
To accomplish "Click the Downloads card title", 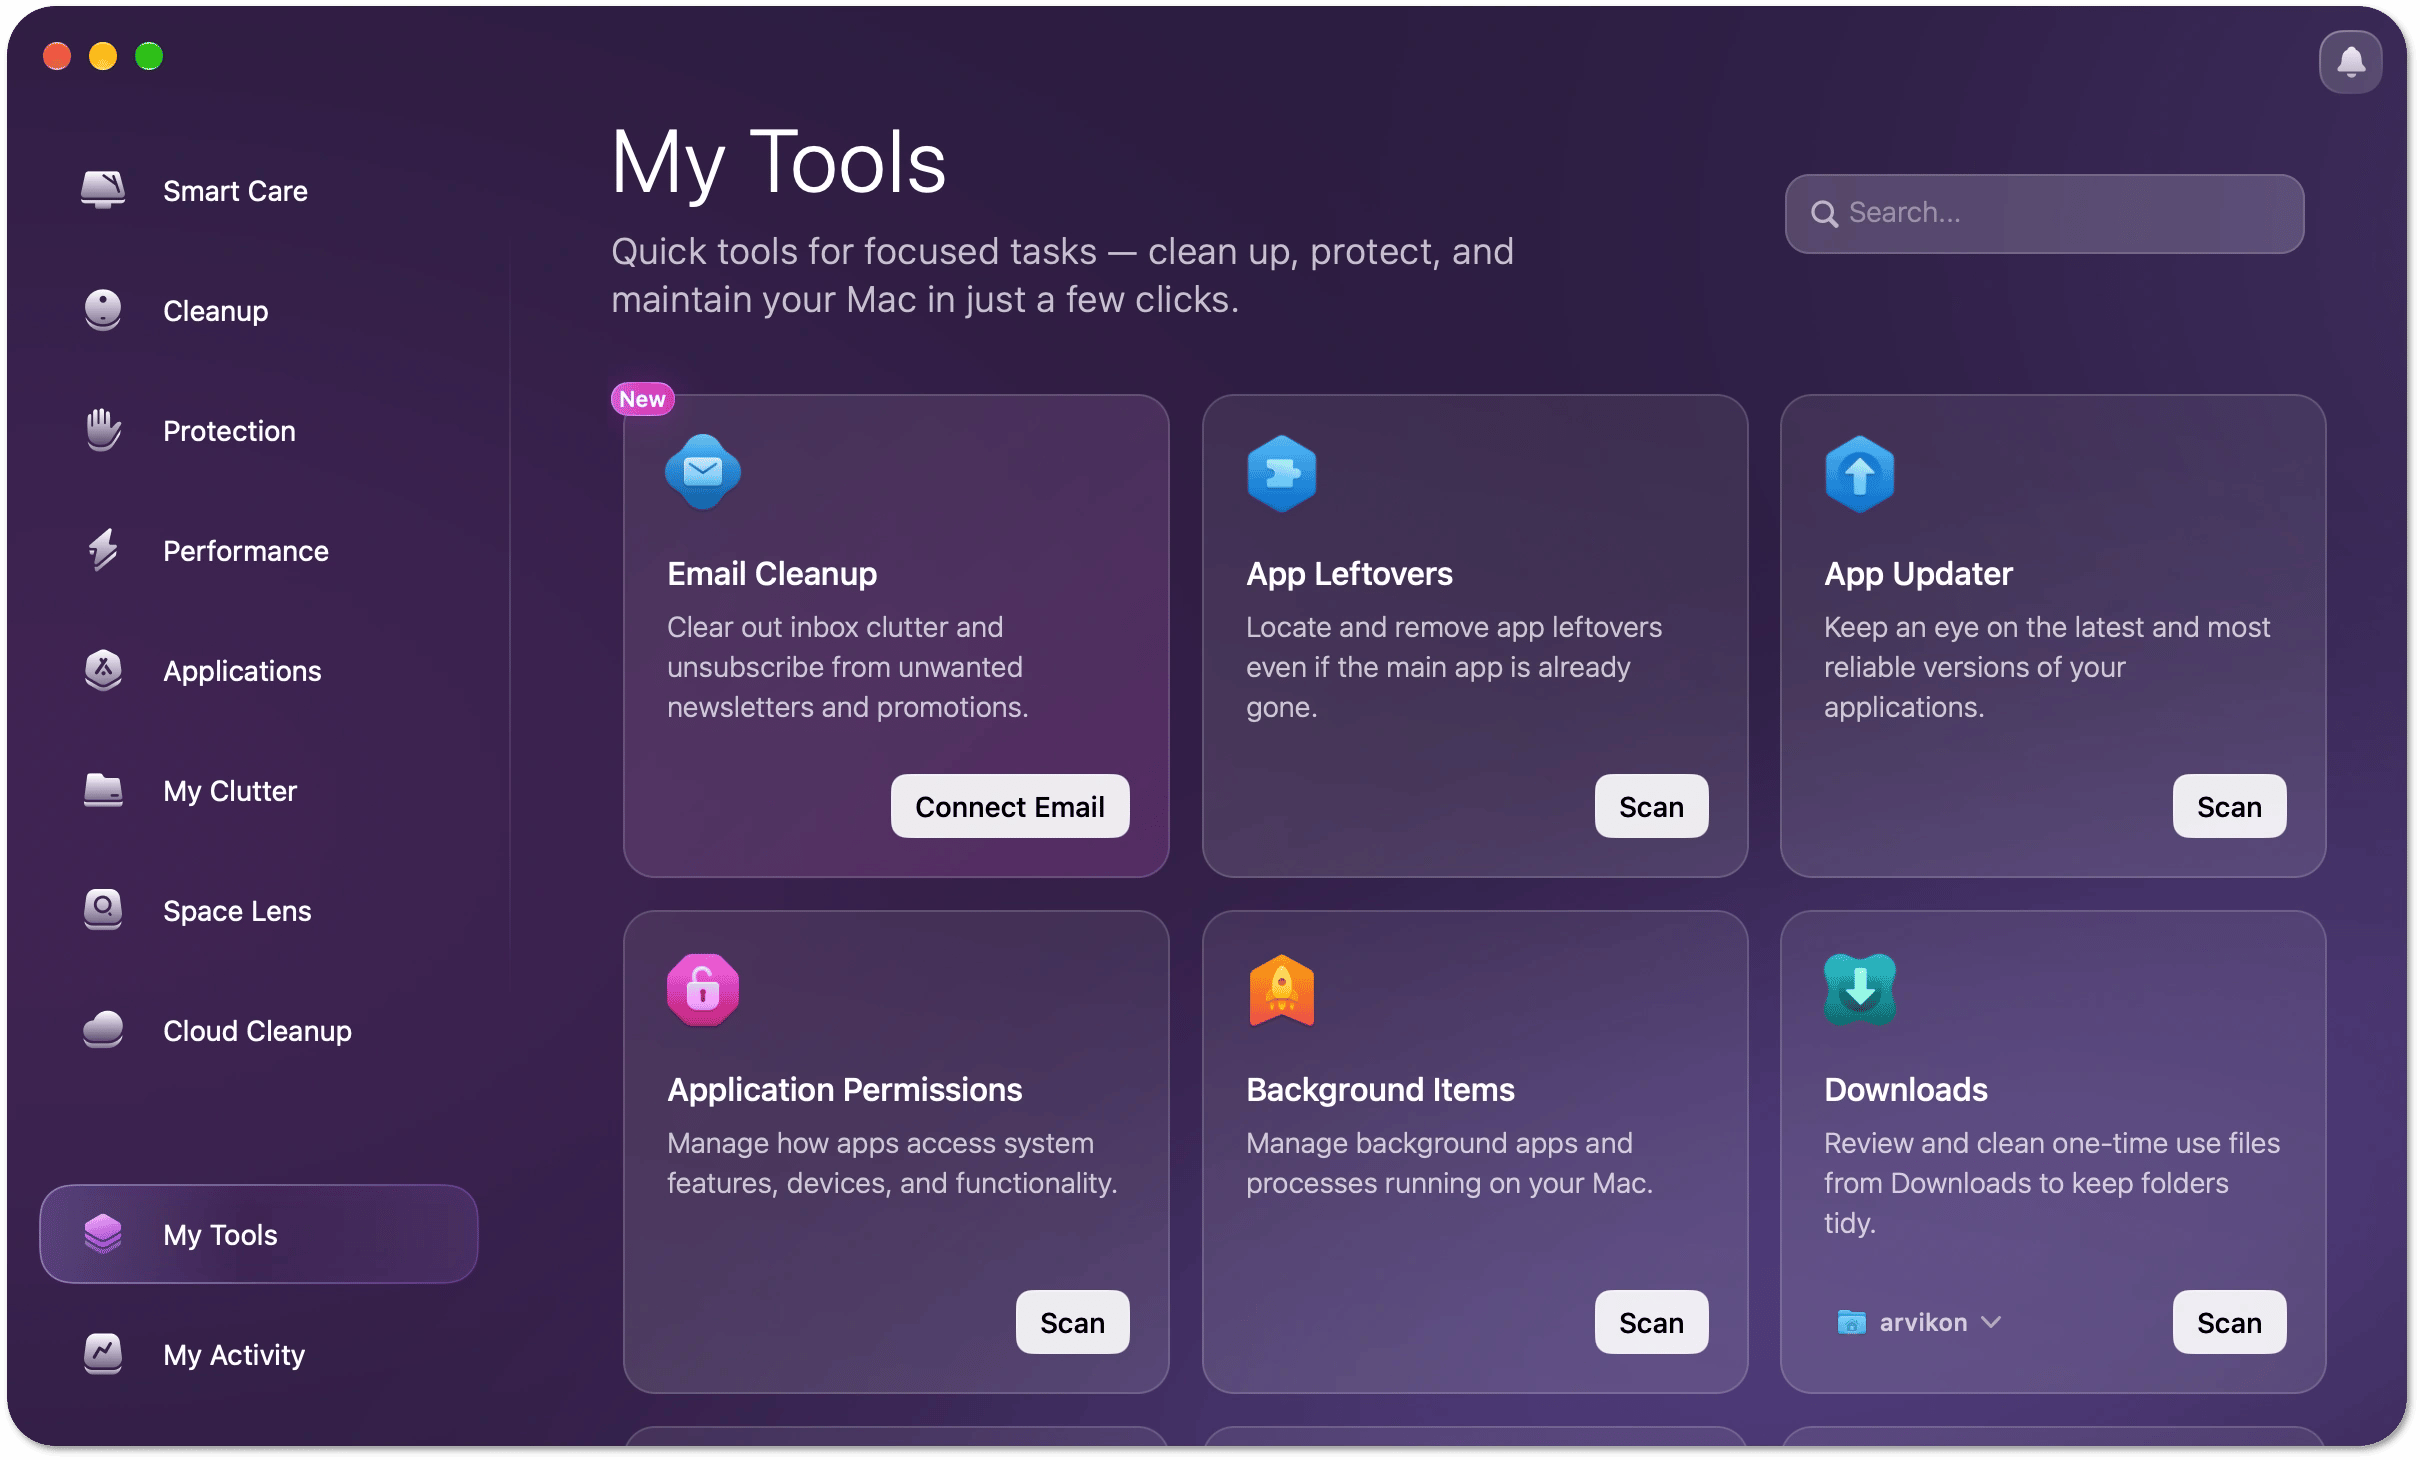I will coord(1906,1089).
